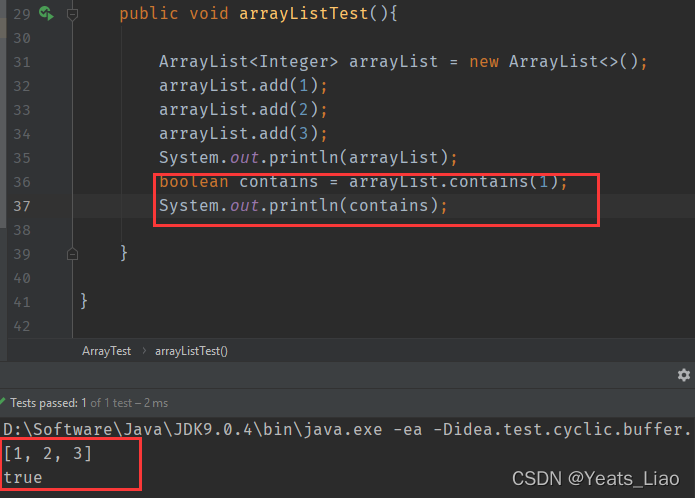Click the green tests-passed checkmark icon
This screenshot has width=695, height=498.
(x=3, y=402)
